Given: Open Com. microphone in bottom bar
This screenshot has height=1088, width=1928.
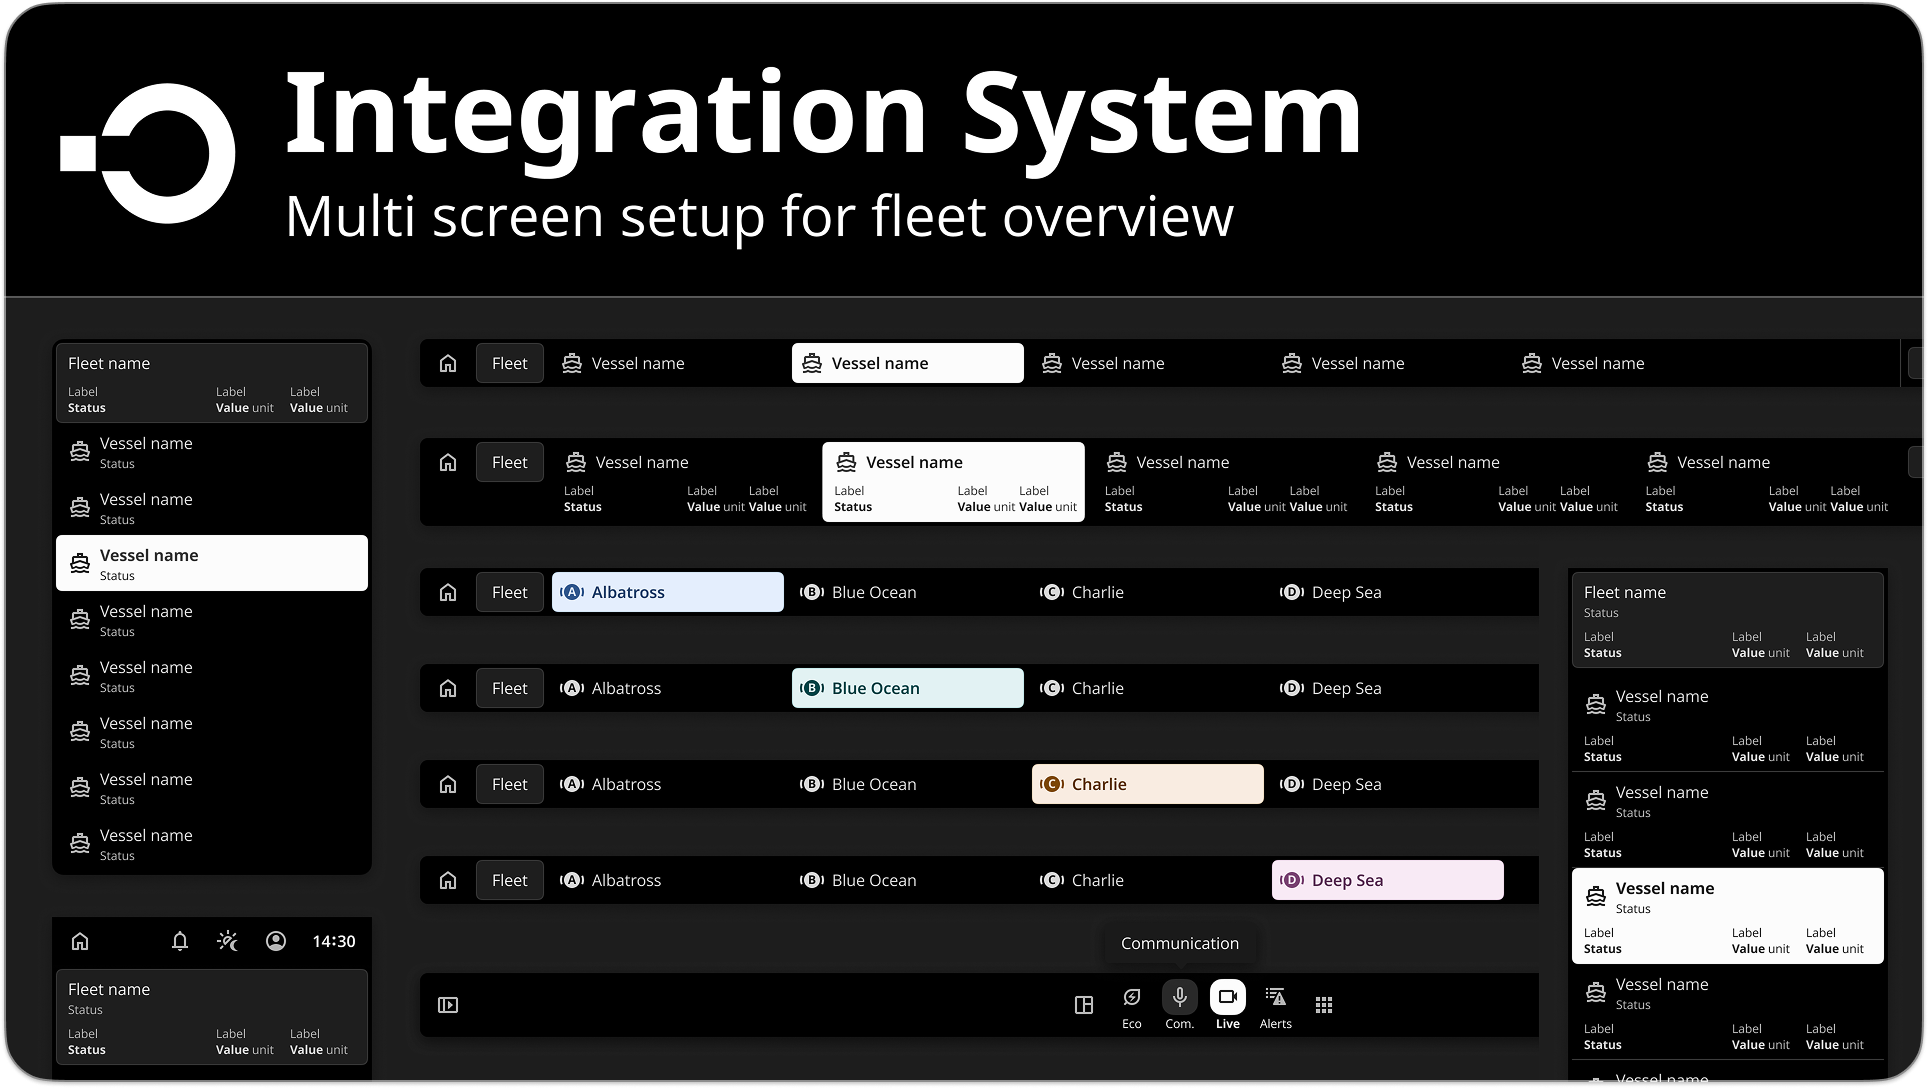Looking at the screenshot, I should [1179, 997].
